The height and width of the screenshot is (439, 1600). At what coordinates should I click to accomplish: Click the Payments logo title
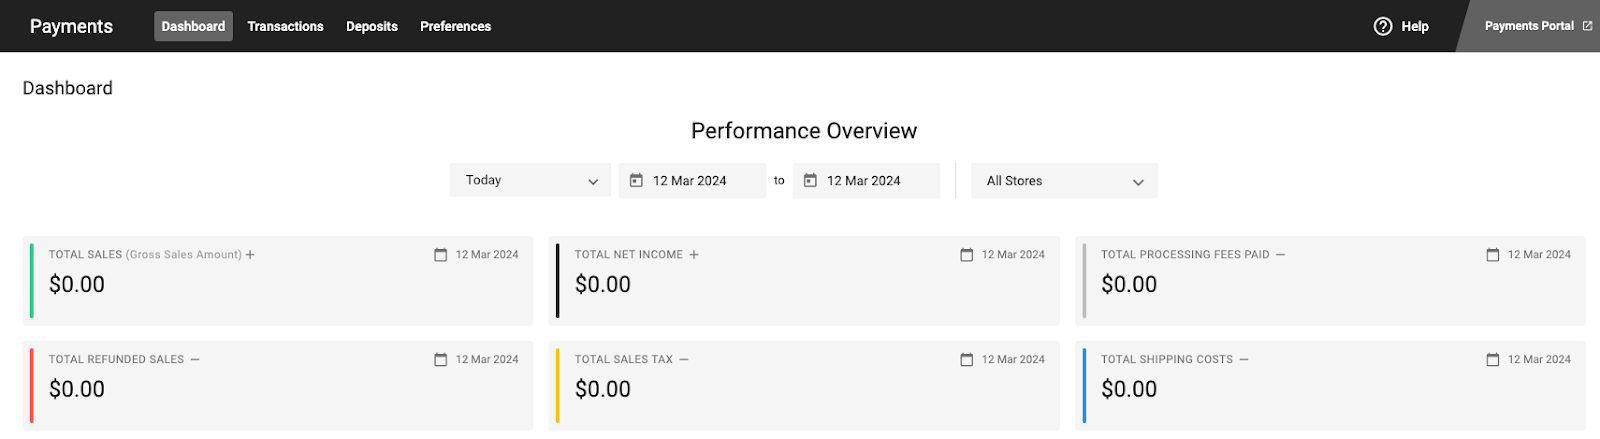click(x=71, y=26)
